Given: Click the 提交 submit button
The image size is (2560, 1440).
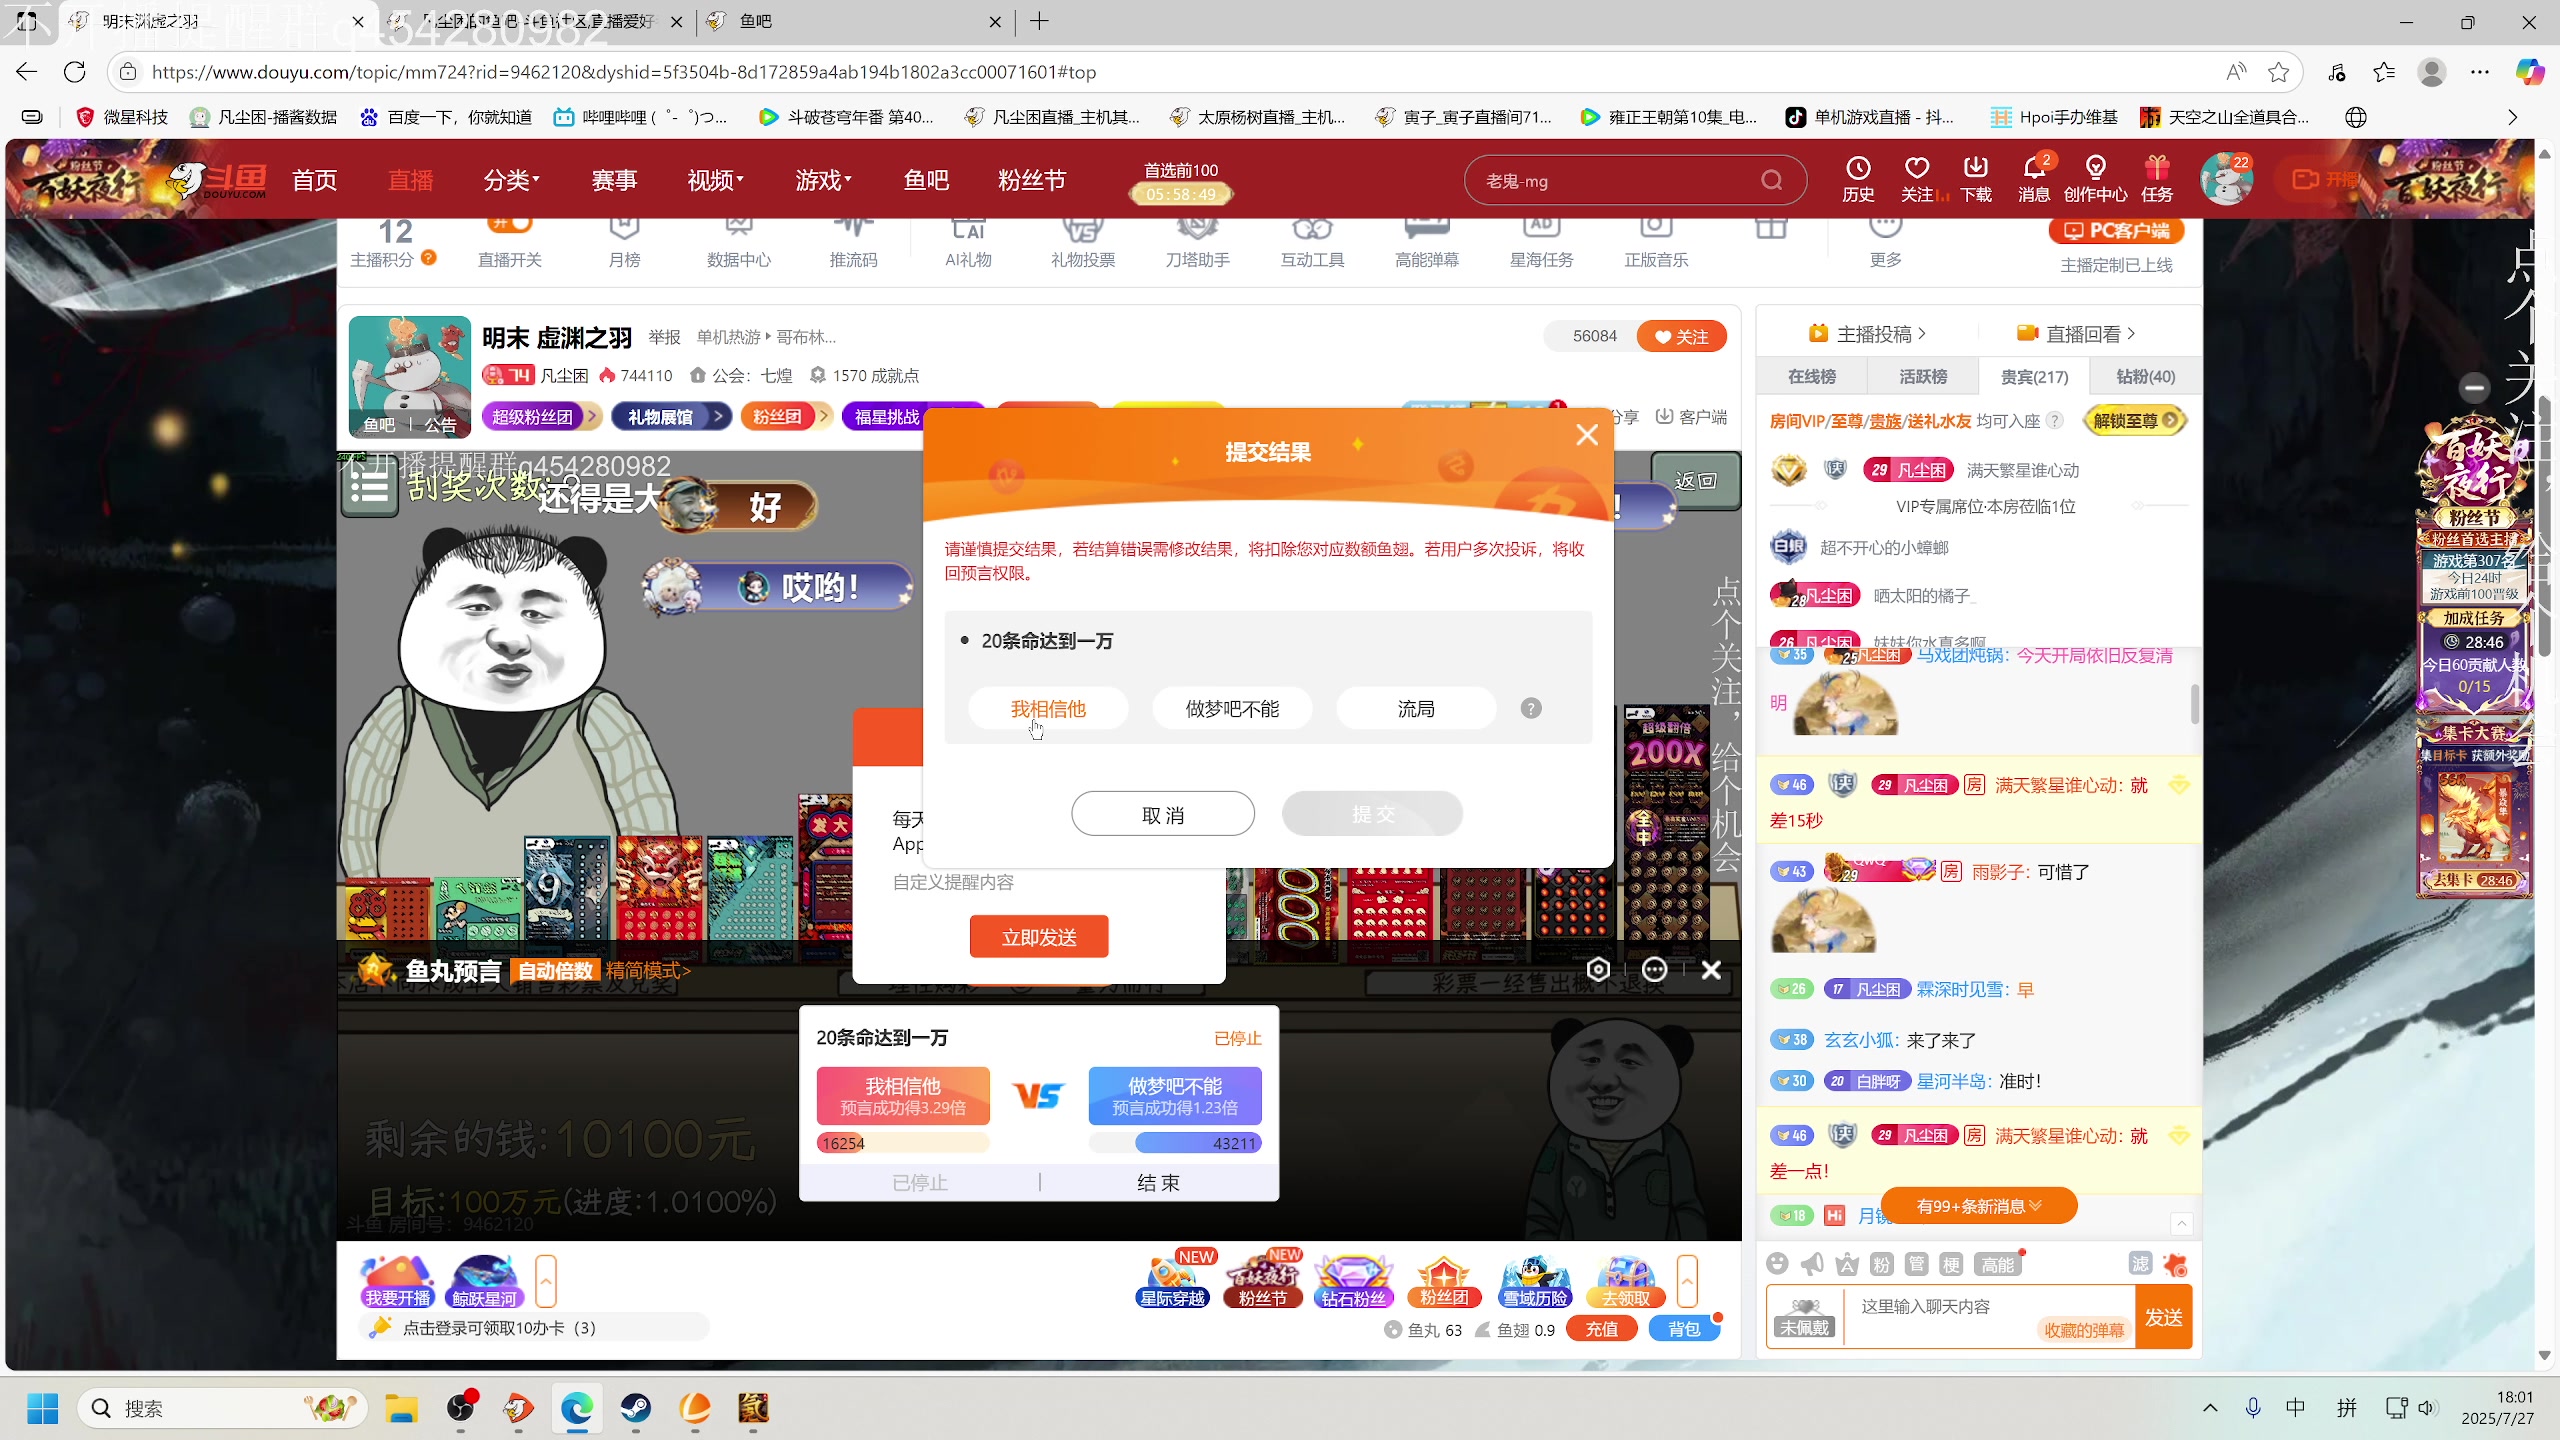Looking at the screenshot, I should click(x=1372, y=814).
